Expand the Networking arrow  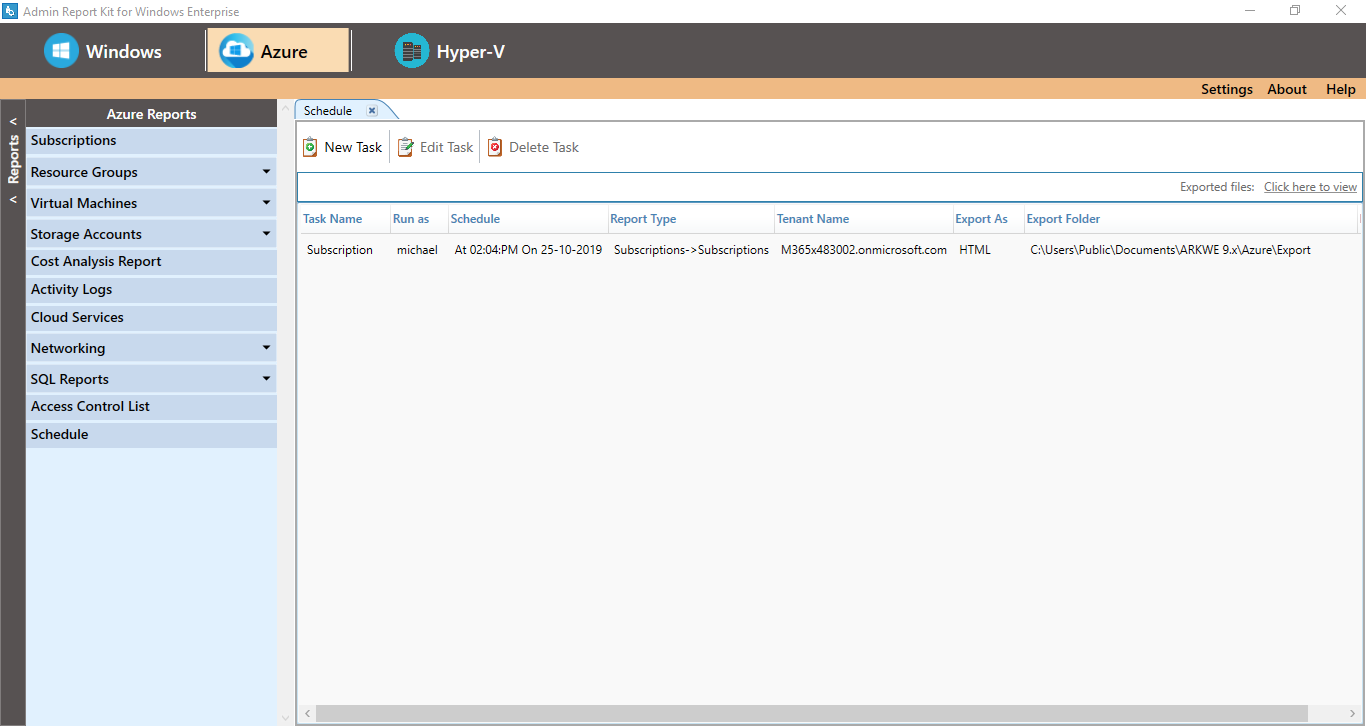tap(266, 348)
